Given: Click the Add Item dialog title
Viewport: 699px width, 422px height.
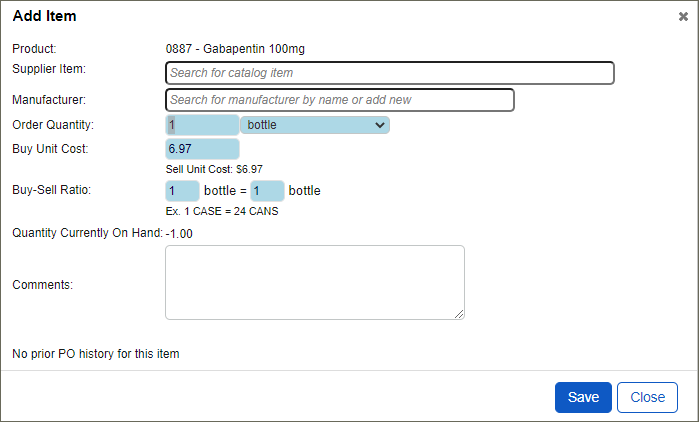Looking at the screenshot, I should (45, 16).
